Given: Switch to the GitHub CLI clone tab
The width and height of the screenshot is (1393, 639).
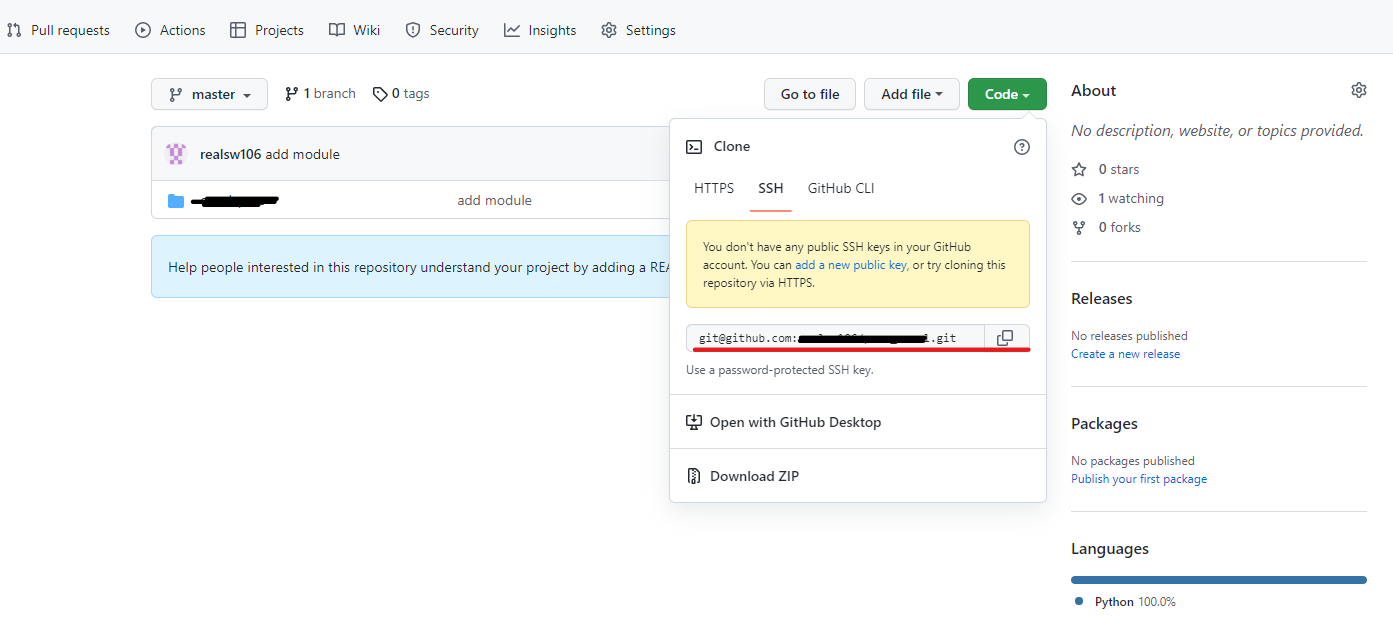Looking at the screenshot, I should 841,188.
